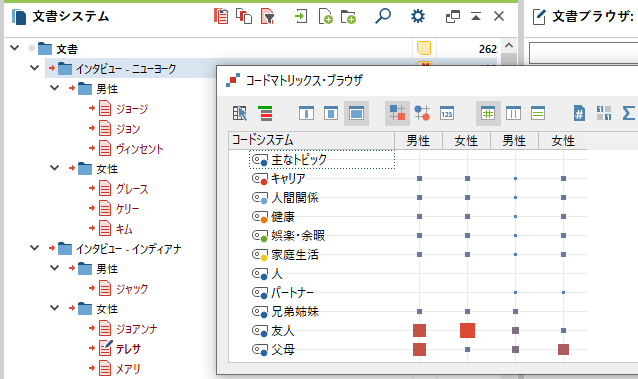638x379 pixels.
Task: Collapse the root 文書 tree node
Action: point(15,48)
